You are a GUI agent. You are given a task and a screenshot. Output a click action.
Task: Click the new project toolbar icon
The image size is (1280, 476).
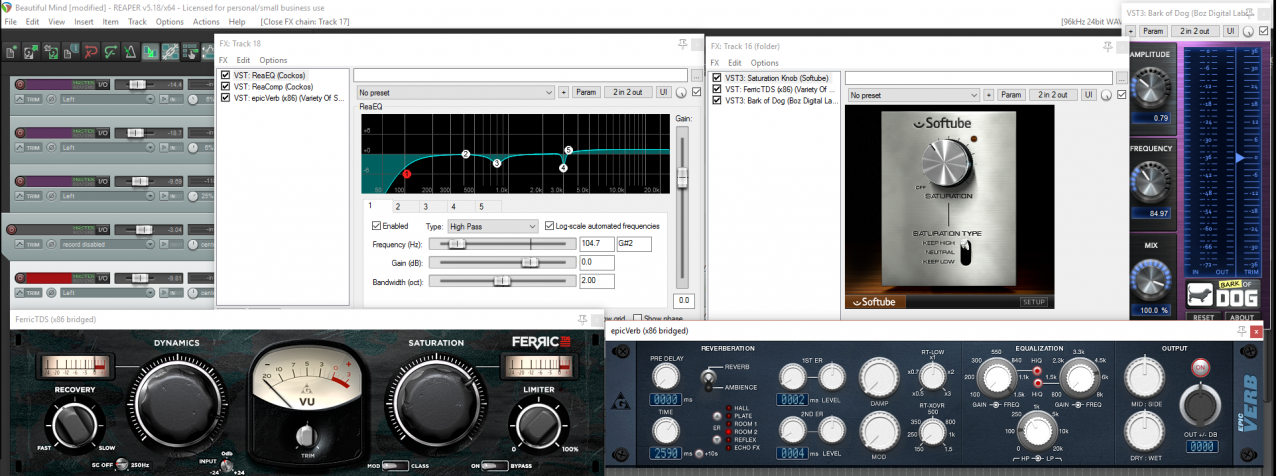pyautogui.click(x=10, y=51)
